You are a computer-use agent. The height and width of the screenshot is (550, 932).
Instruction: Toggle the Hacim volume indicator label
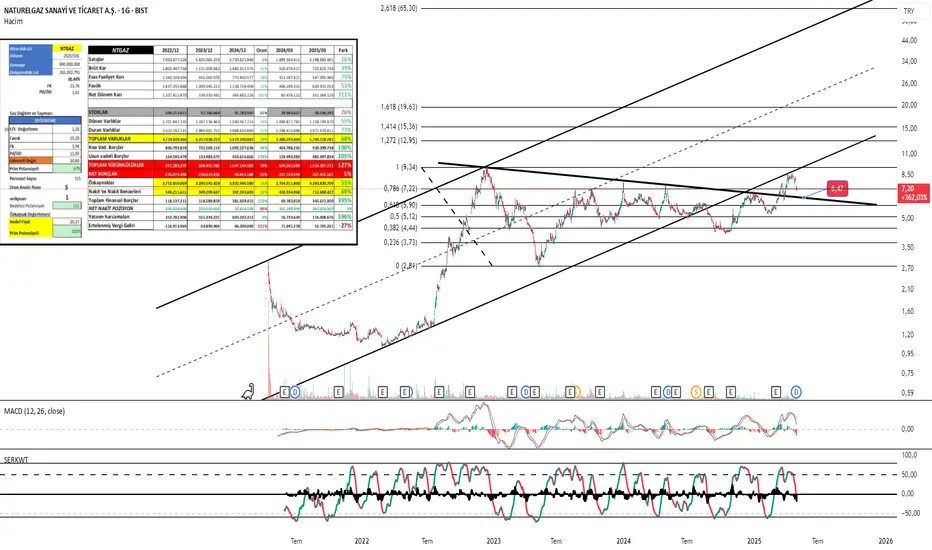(13, 21)
